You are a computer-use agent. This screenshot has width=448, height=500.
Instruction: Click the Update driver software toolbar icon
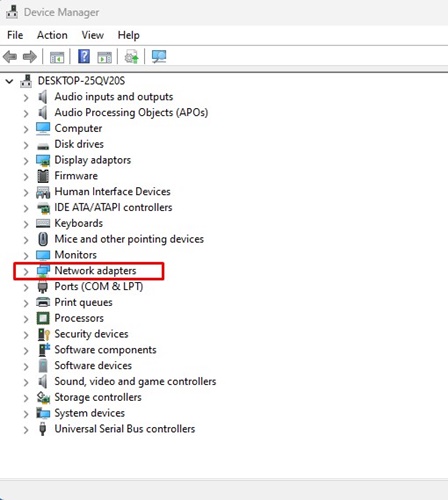pos(131,57)
